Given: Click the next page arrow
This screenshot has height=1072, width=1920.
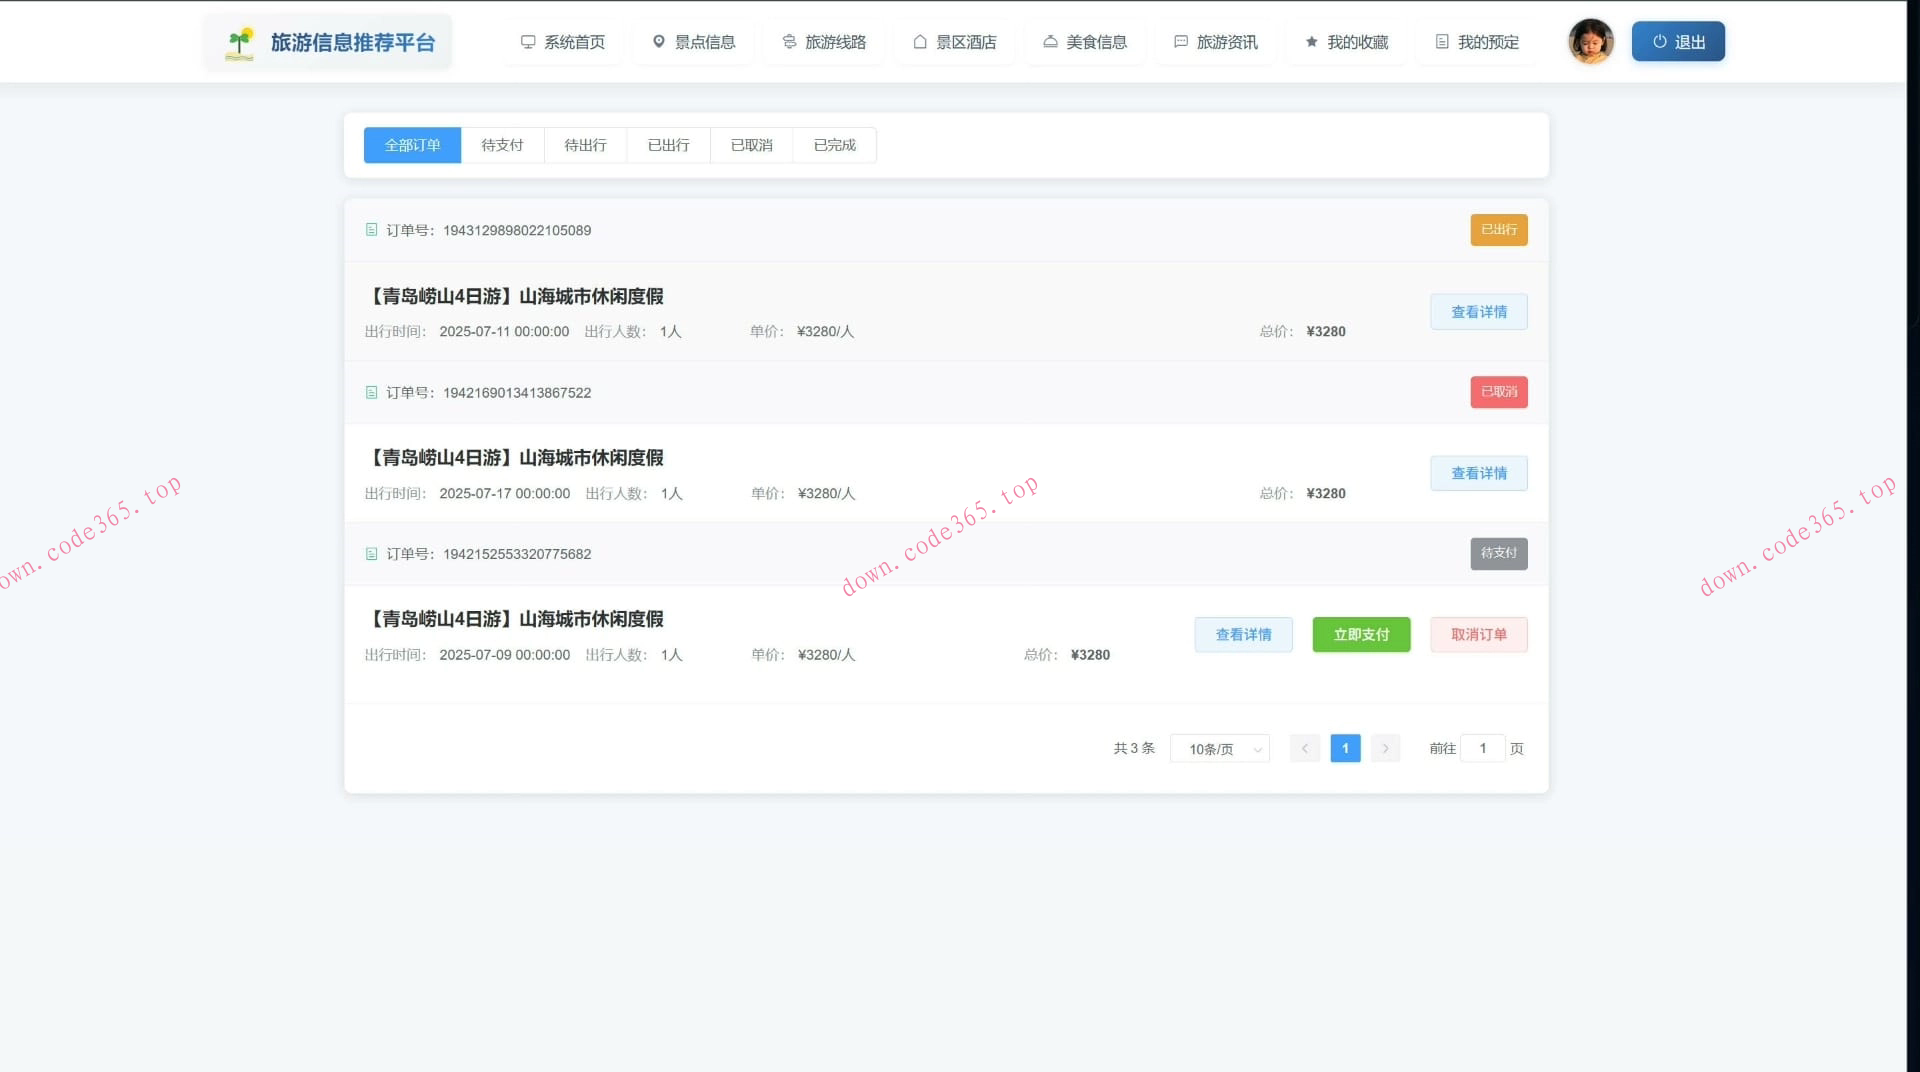Looking at the screenshot, I should (x=1385, y=748).
